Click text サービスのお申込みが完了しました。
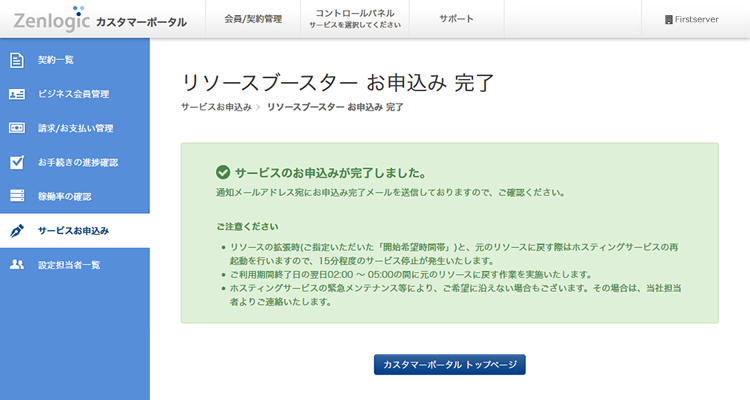Screen dimensions: 750x400 pos(331,173)
